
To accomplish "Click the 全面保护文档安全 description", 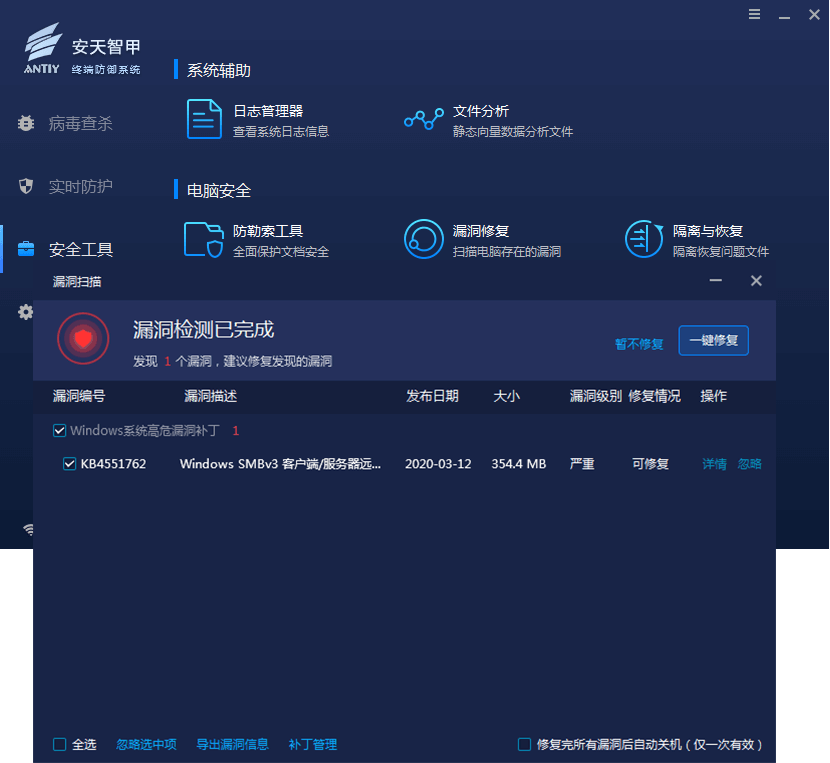I will click(281, 252).
